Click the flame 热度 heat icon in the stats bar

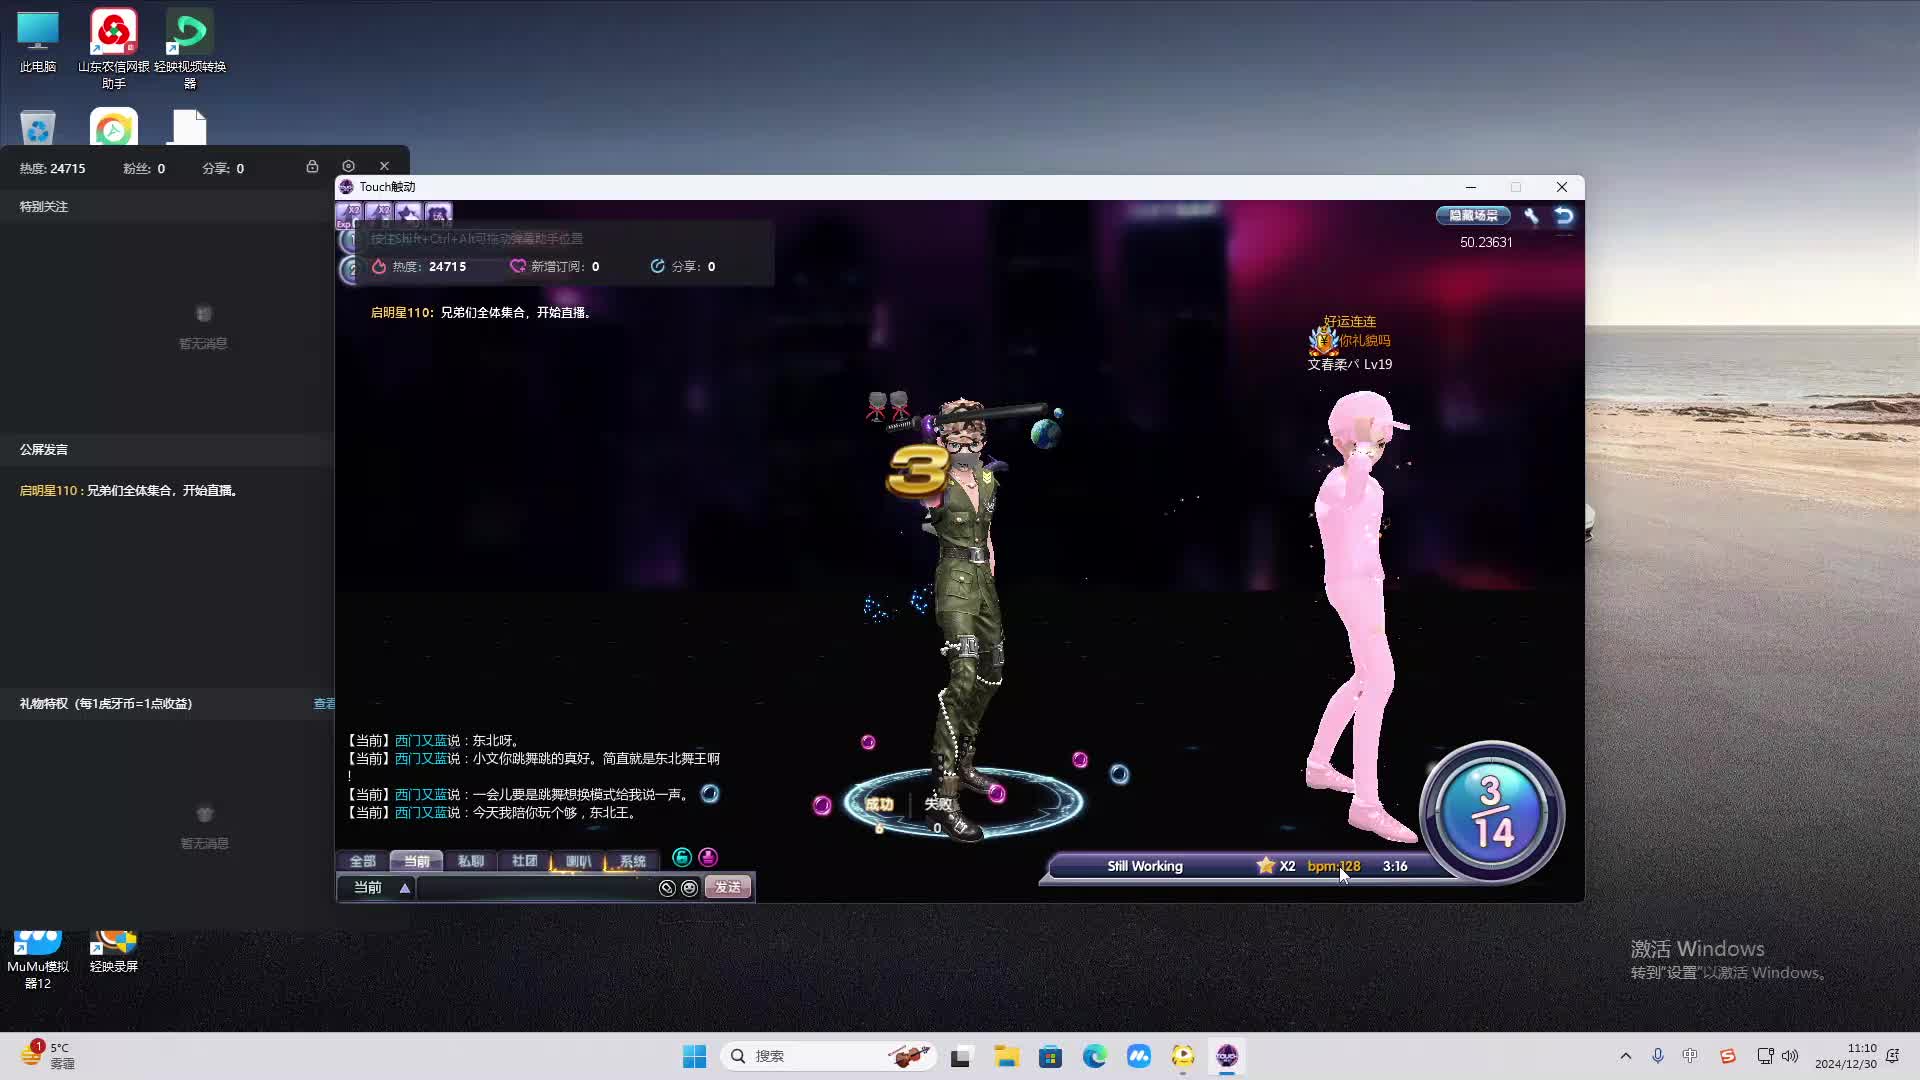[x=378, y=266]
